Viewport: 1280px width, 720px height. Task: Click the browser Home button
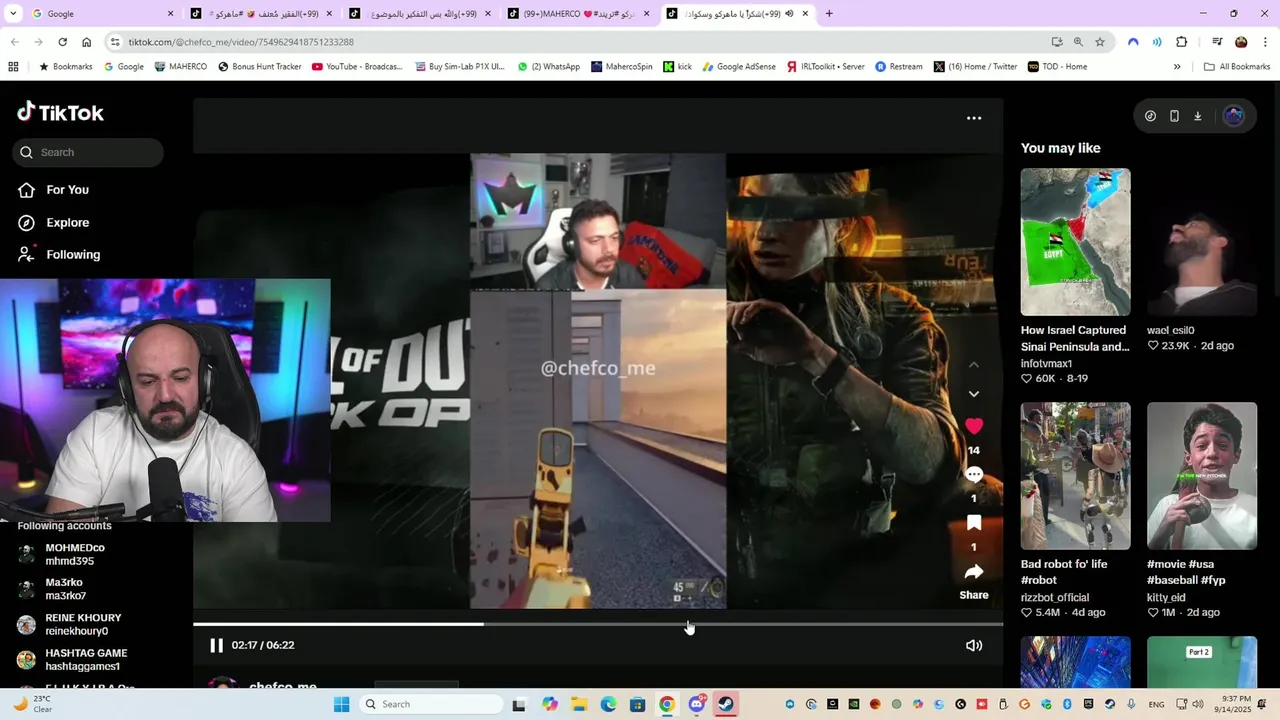(x=86, y=42)
